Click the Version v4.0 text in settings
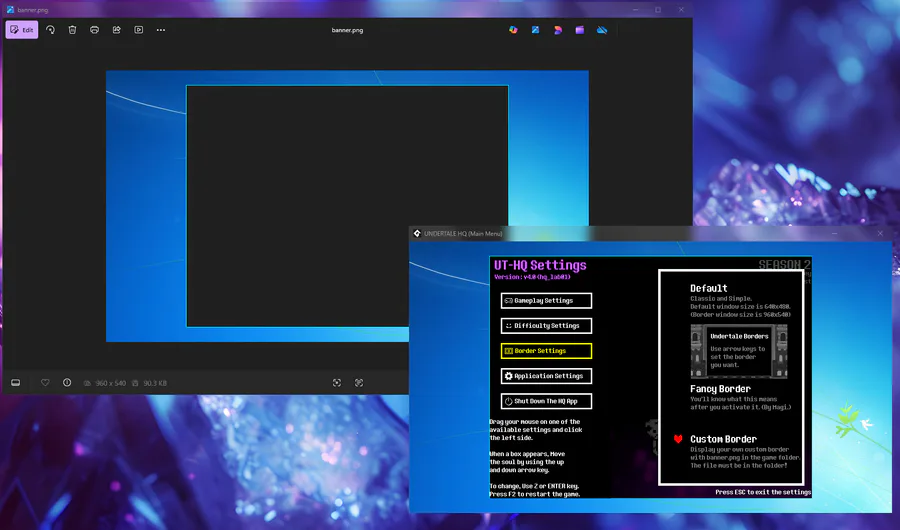The height and width of the screenshot is (530, 900). (532, 277)
